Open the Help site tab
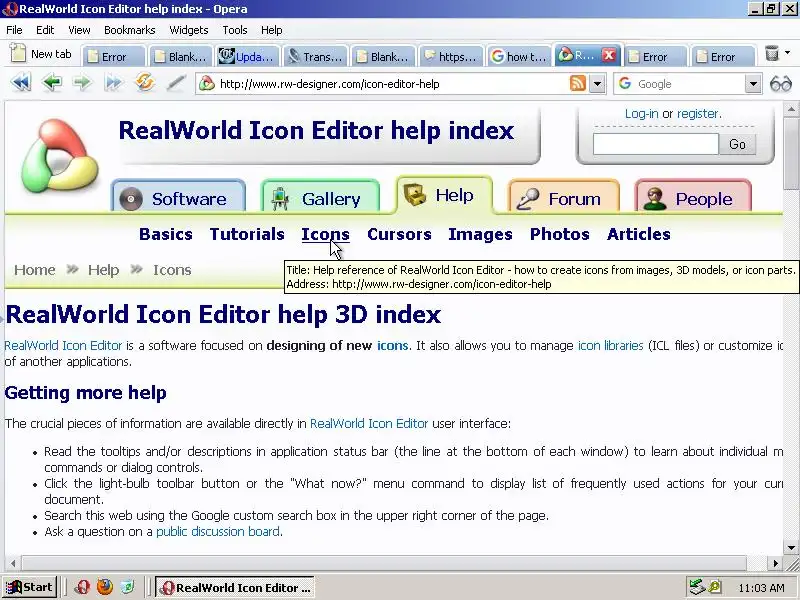Screen dimensions: 800x600 (444, 195)
